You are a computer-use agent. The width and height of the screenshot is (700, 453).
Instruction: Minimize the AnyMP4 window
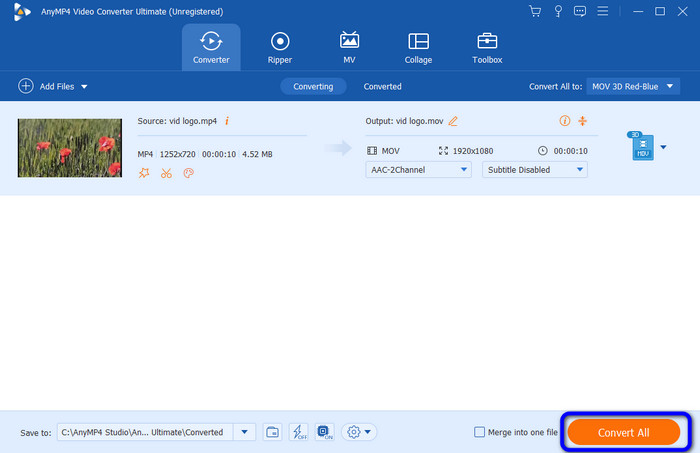638,12
